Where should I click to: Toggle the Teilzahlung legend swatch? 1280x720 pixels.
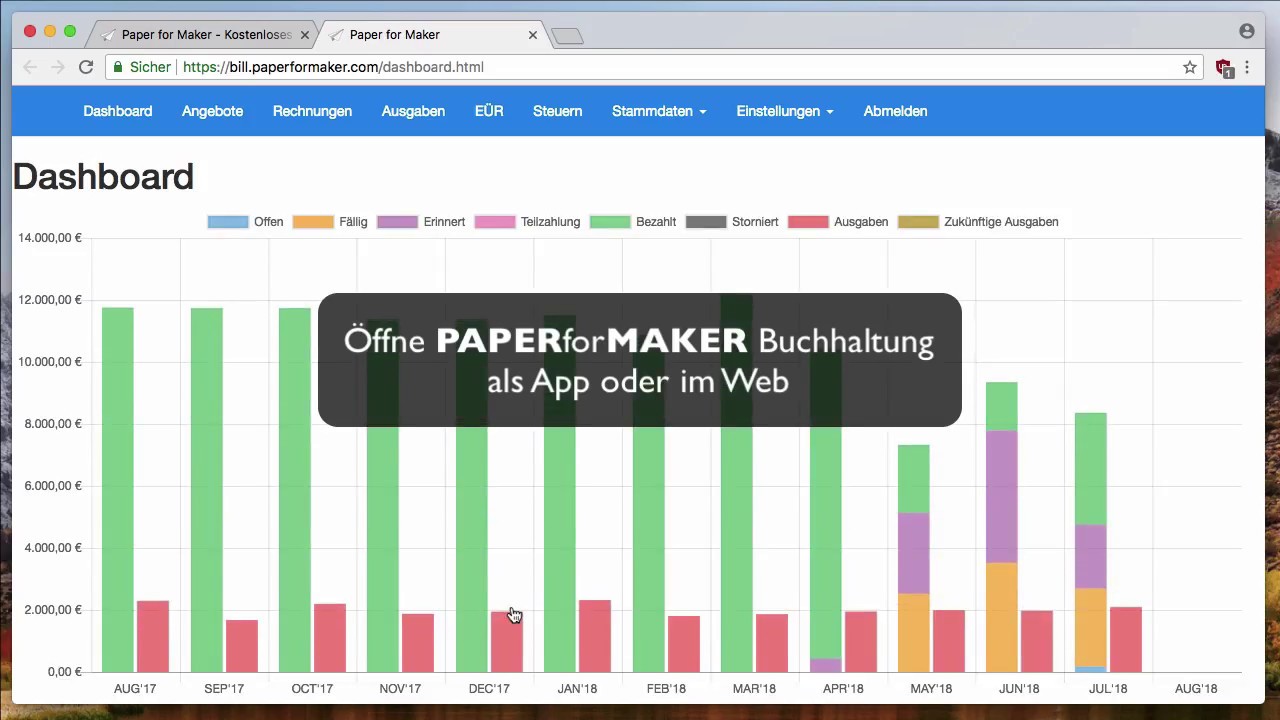pos(494,222)
